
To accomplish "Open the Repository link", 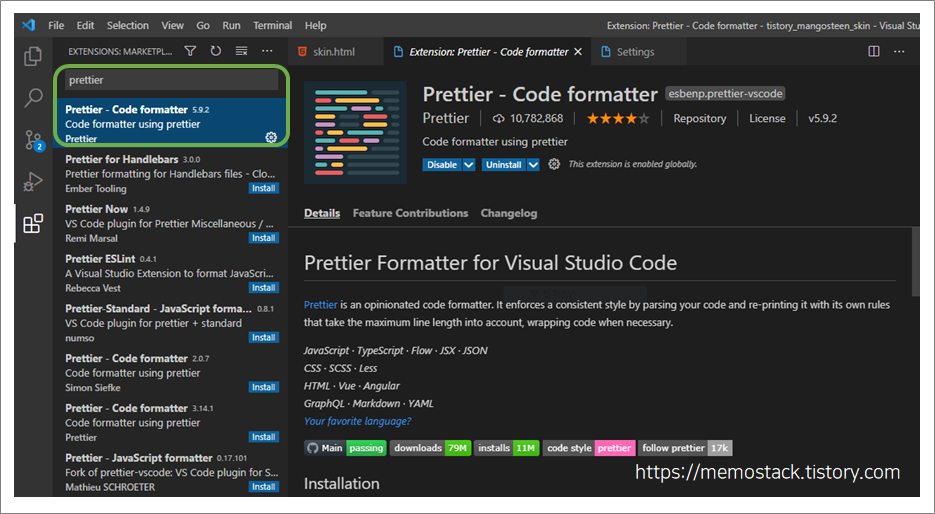I will [699, 119].
